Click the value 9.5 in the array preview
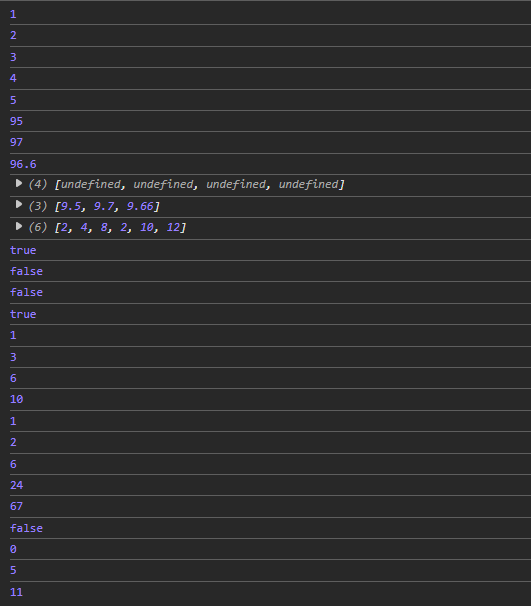 click(x=71, y=206)
